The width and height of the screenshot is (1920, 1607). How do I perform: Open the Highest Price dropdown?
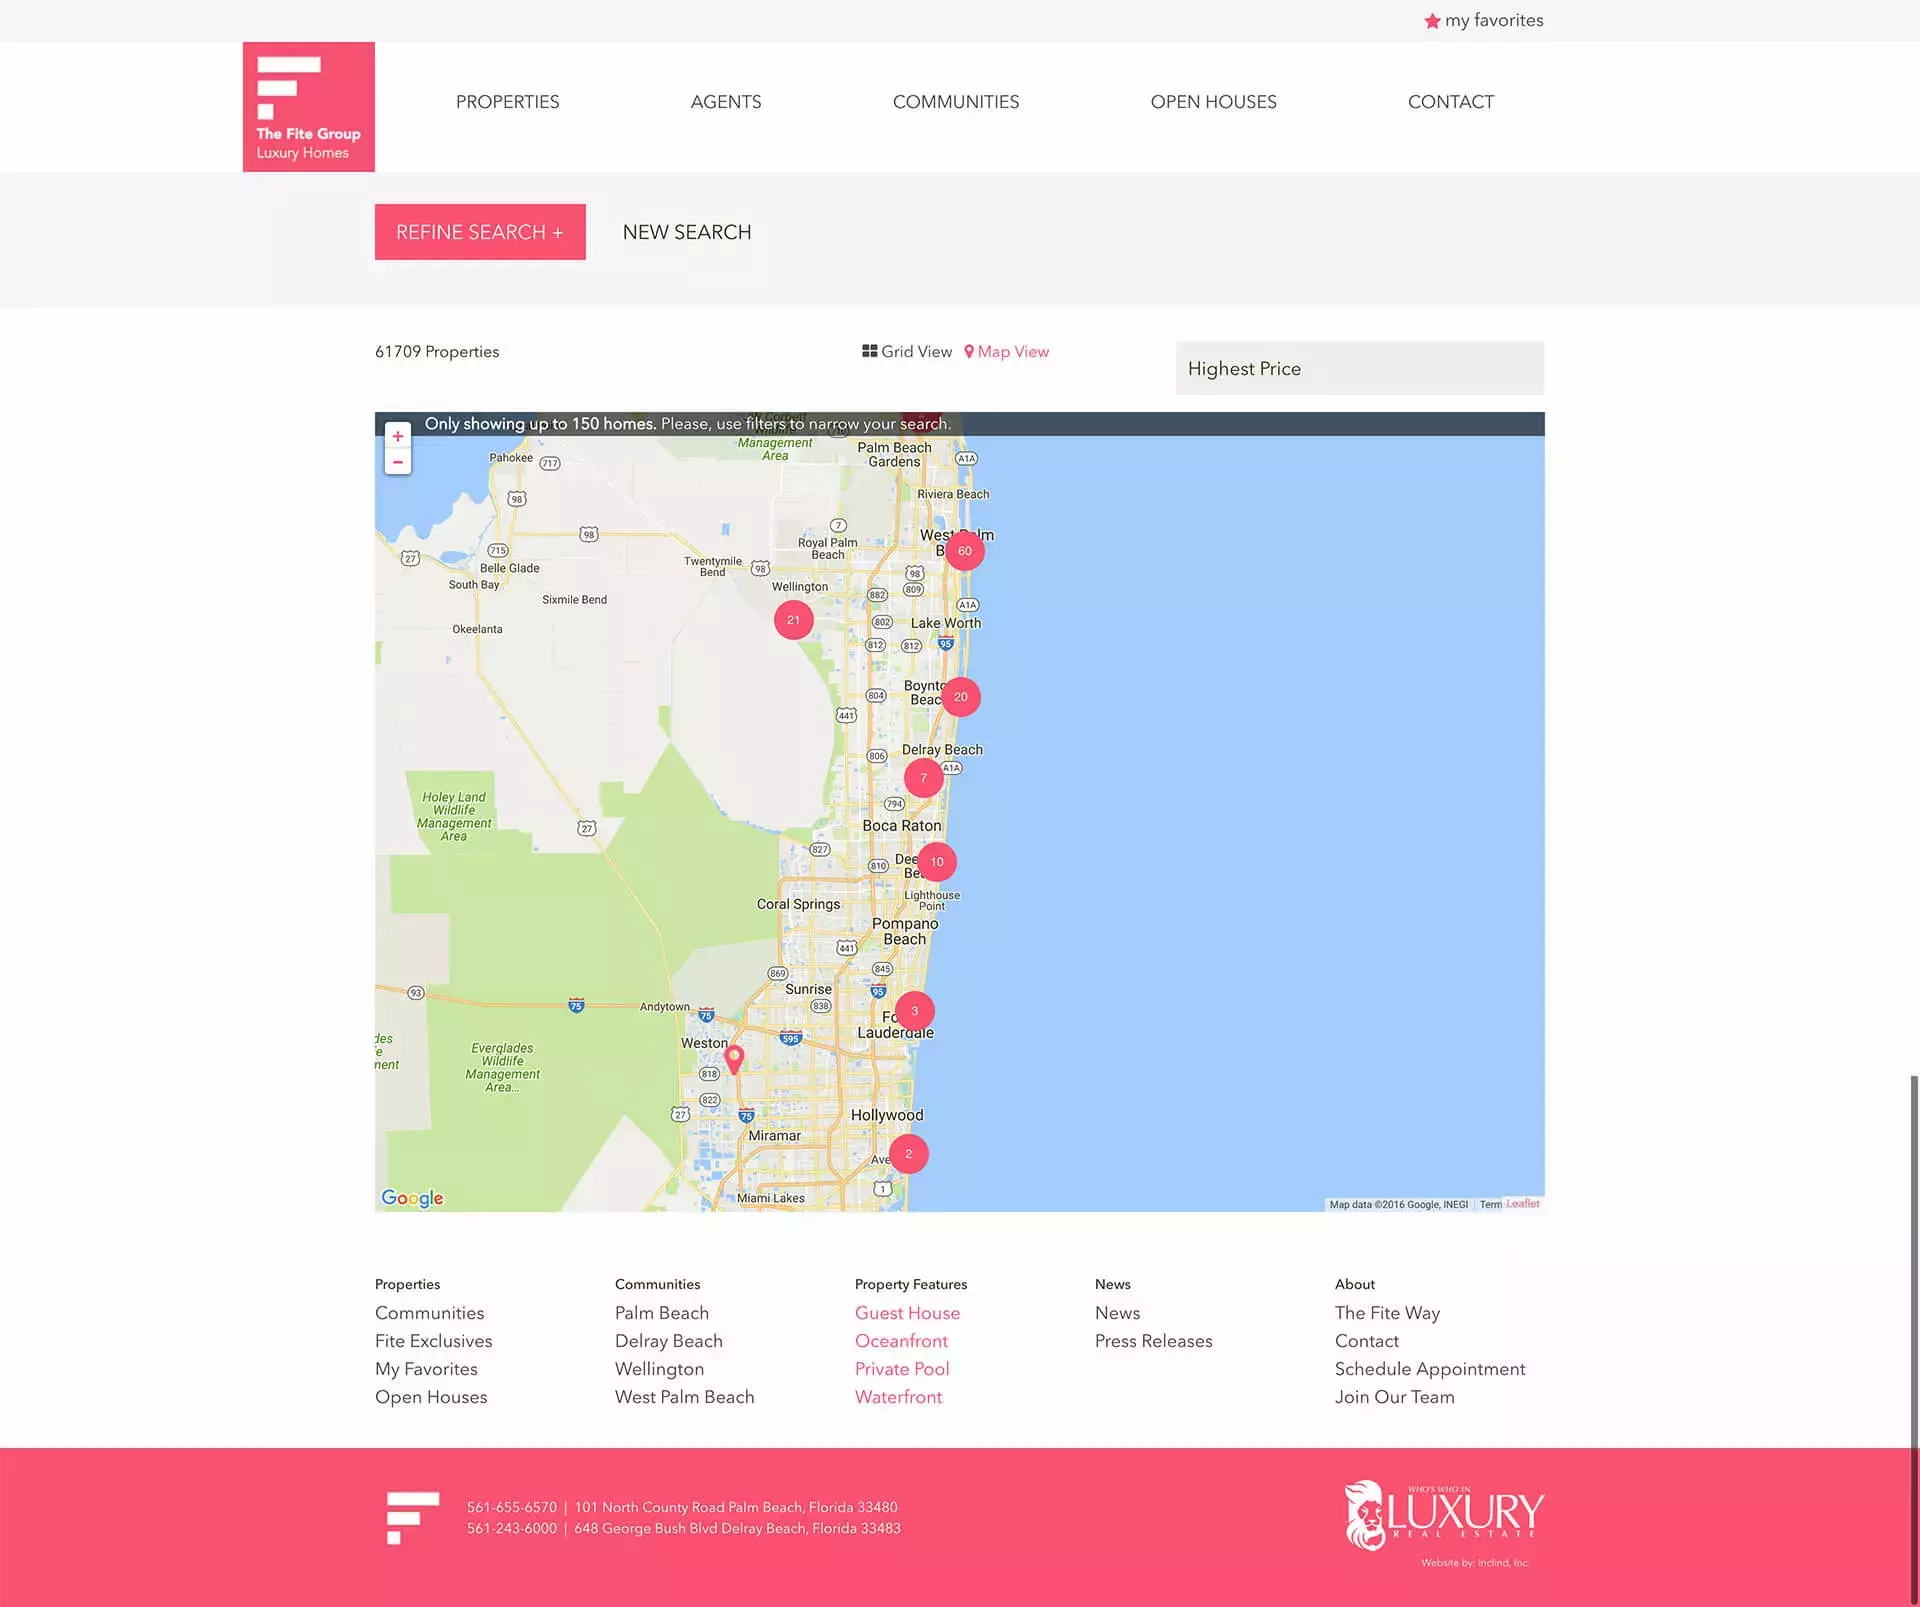(1359, 368)
